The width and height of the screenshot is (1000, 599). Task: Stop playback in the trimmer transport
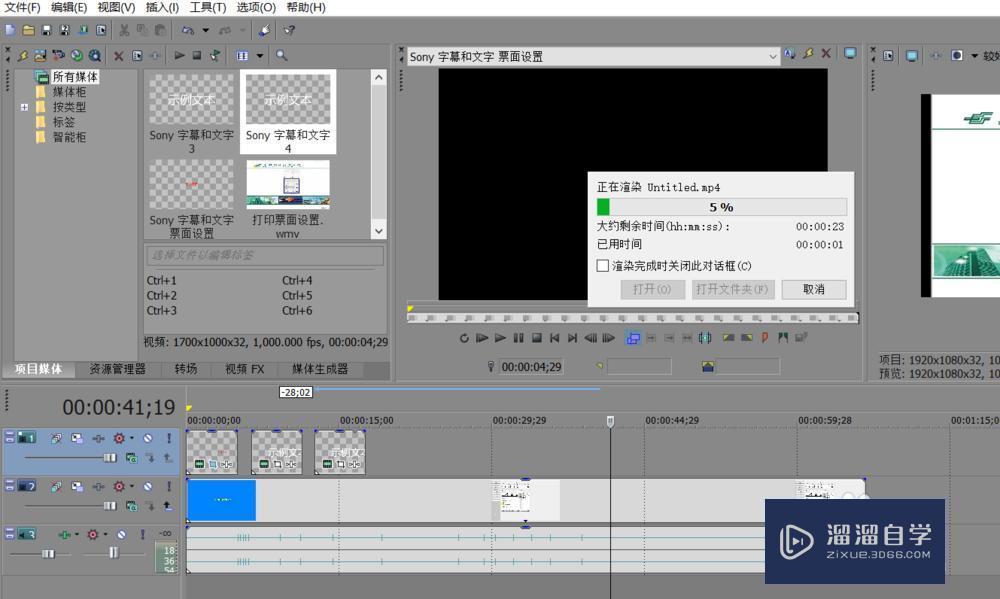pos(537,338)
